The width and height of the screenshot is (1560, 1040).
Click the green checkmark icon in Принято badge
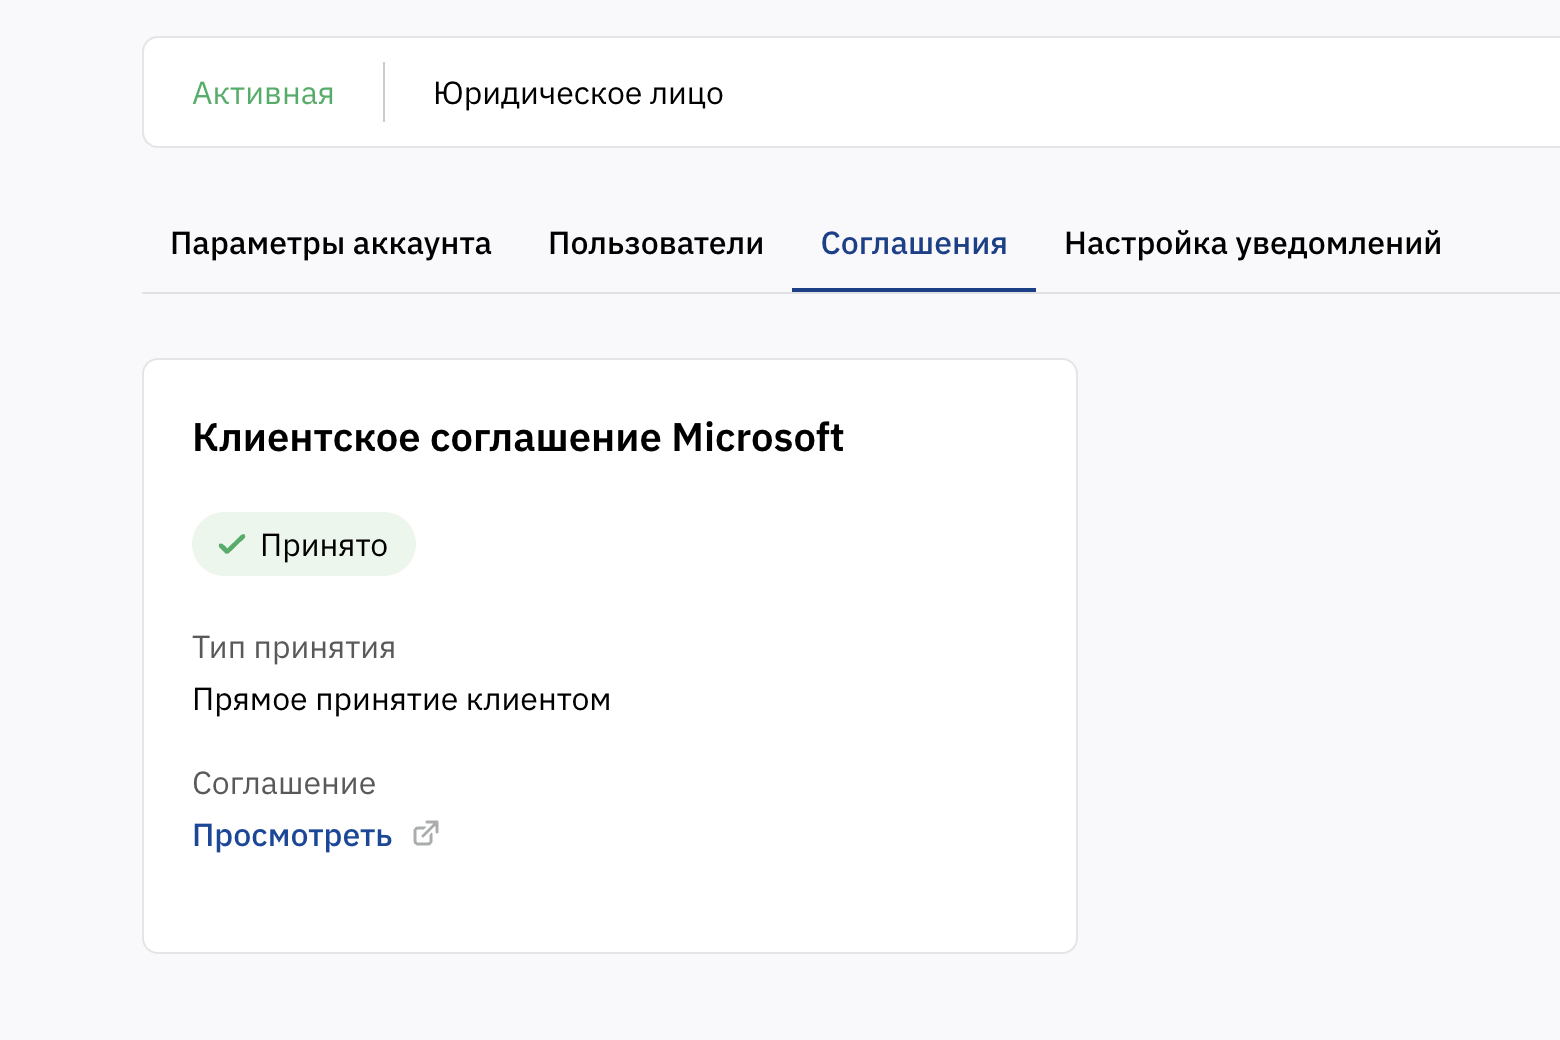pos(232,544)
